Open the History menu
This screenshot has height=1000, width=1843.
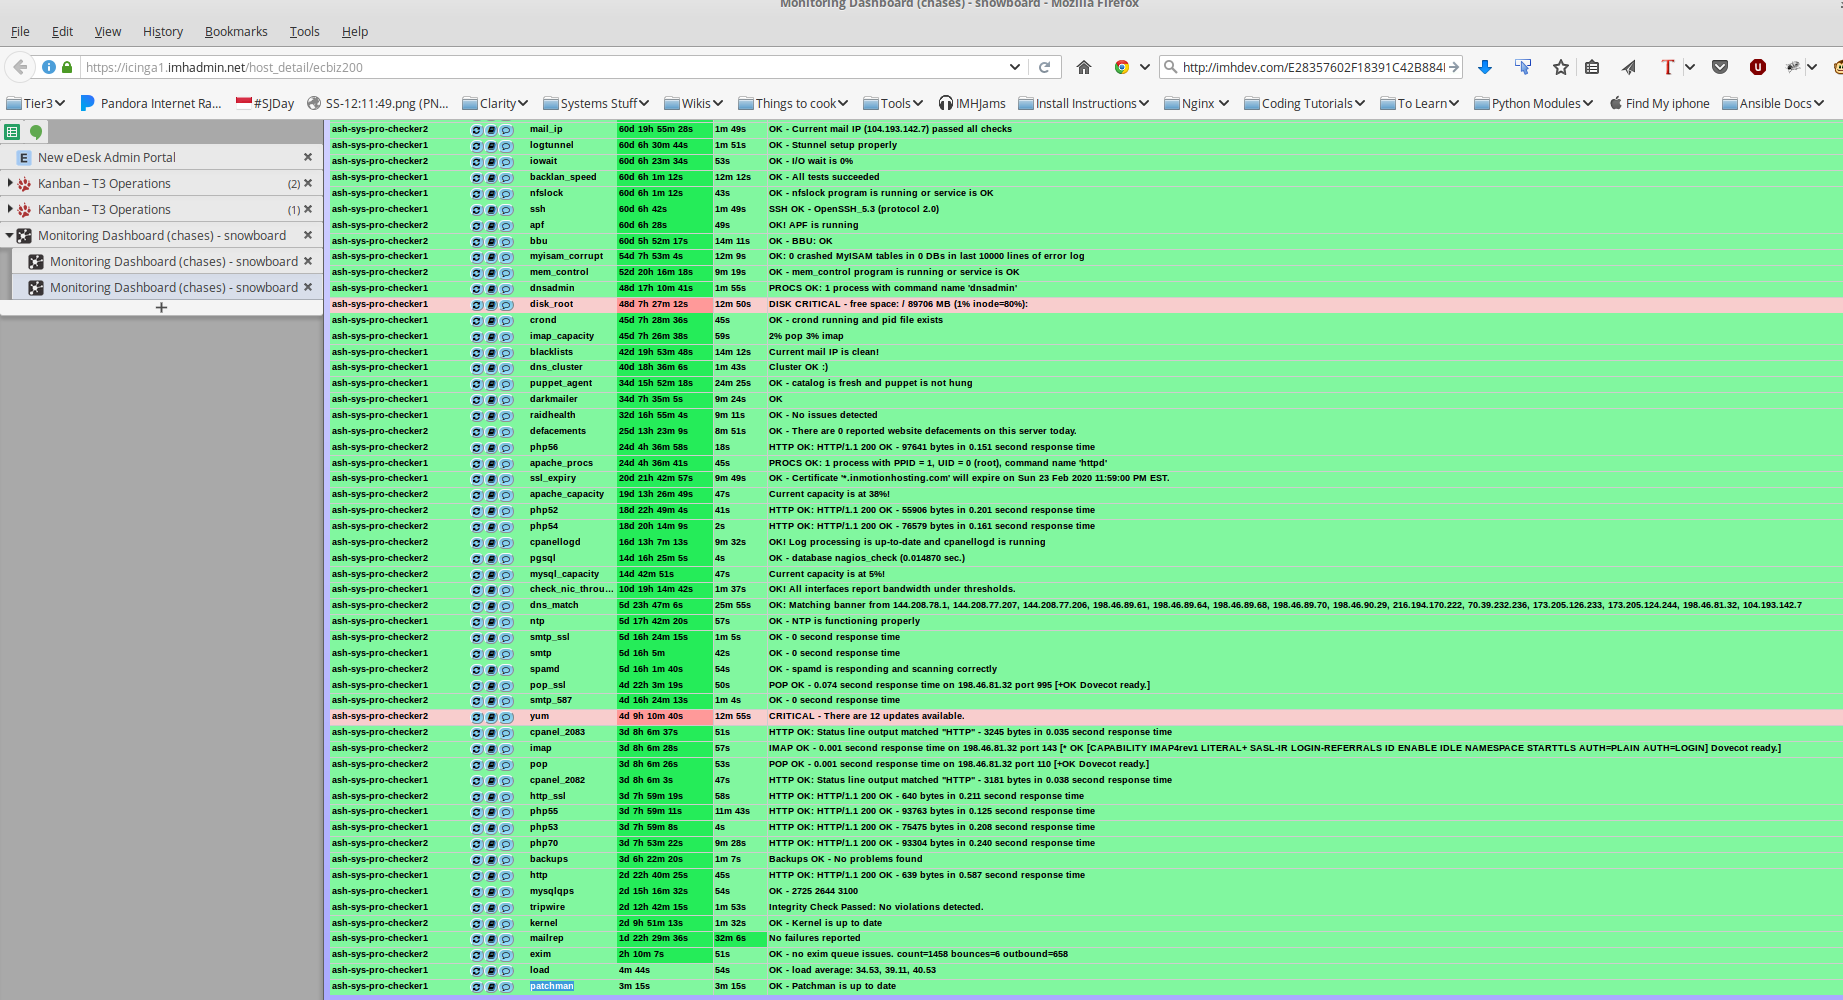pos(162,31)
